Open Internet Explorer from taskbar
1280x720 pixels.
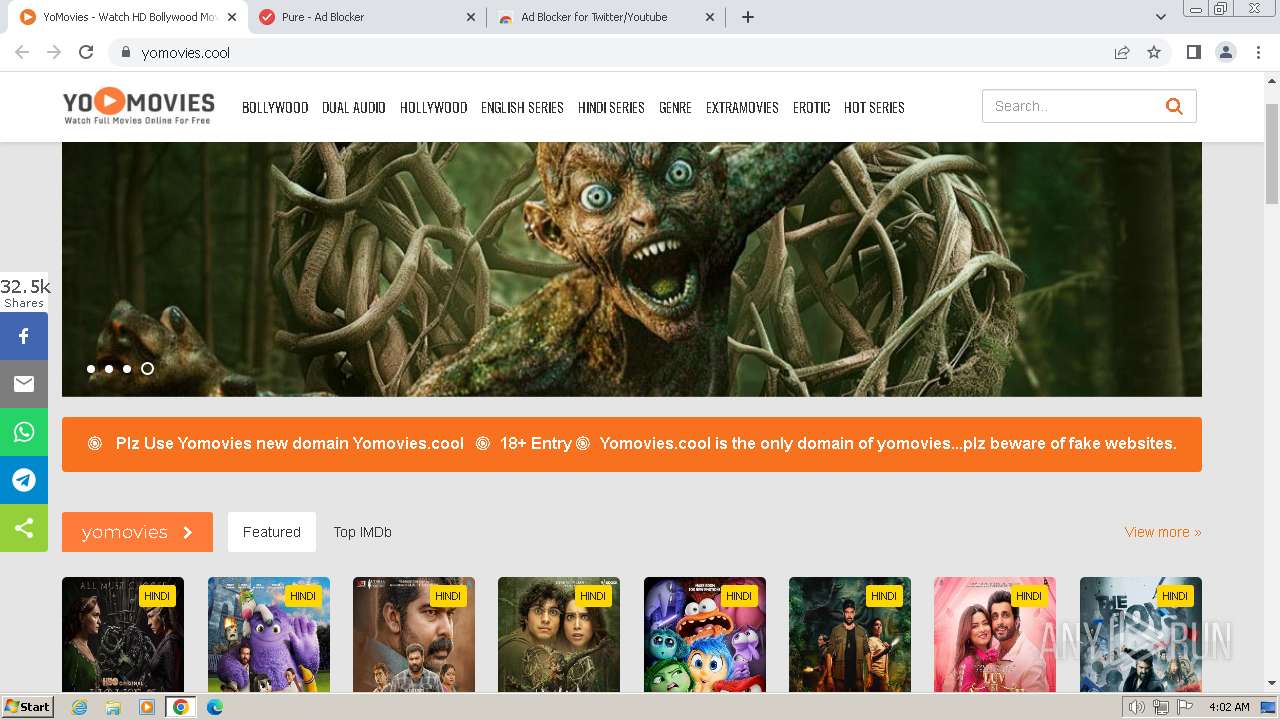80,707
